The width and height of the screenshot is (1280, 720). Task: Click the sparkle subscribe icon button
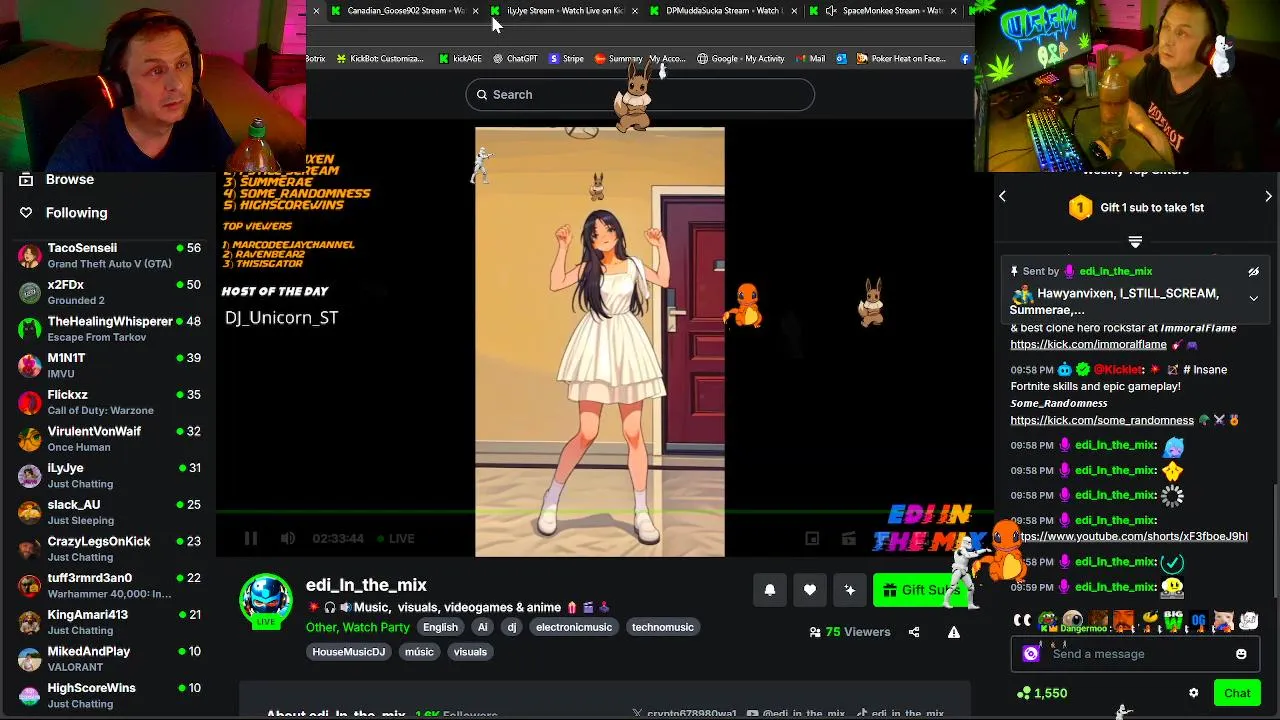pos(850,590)
